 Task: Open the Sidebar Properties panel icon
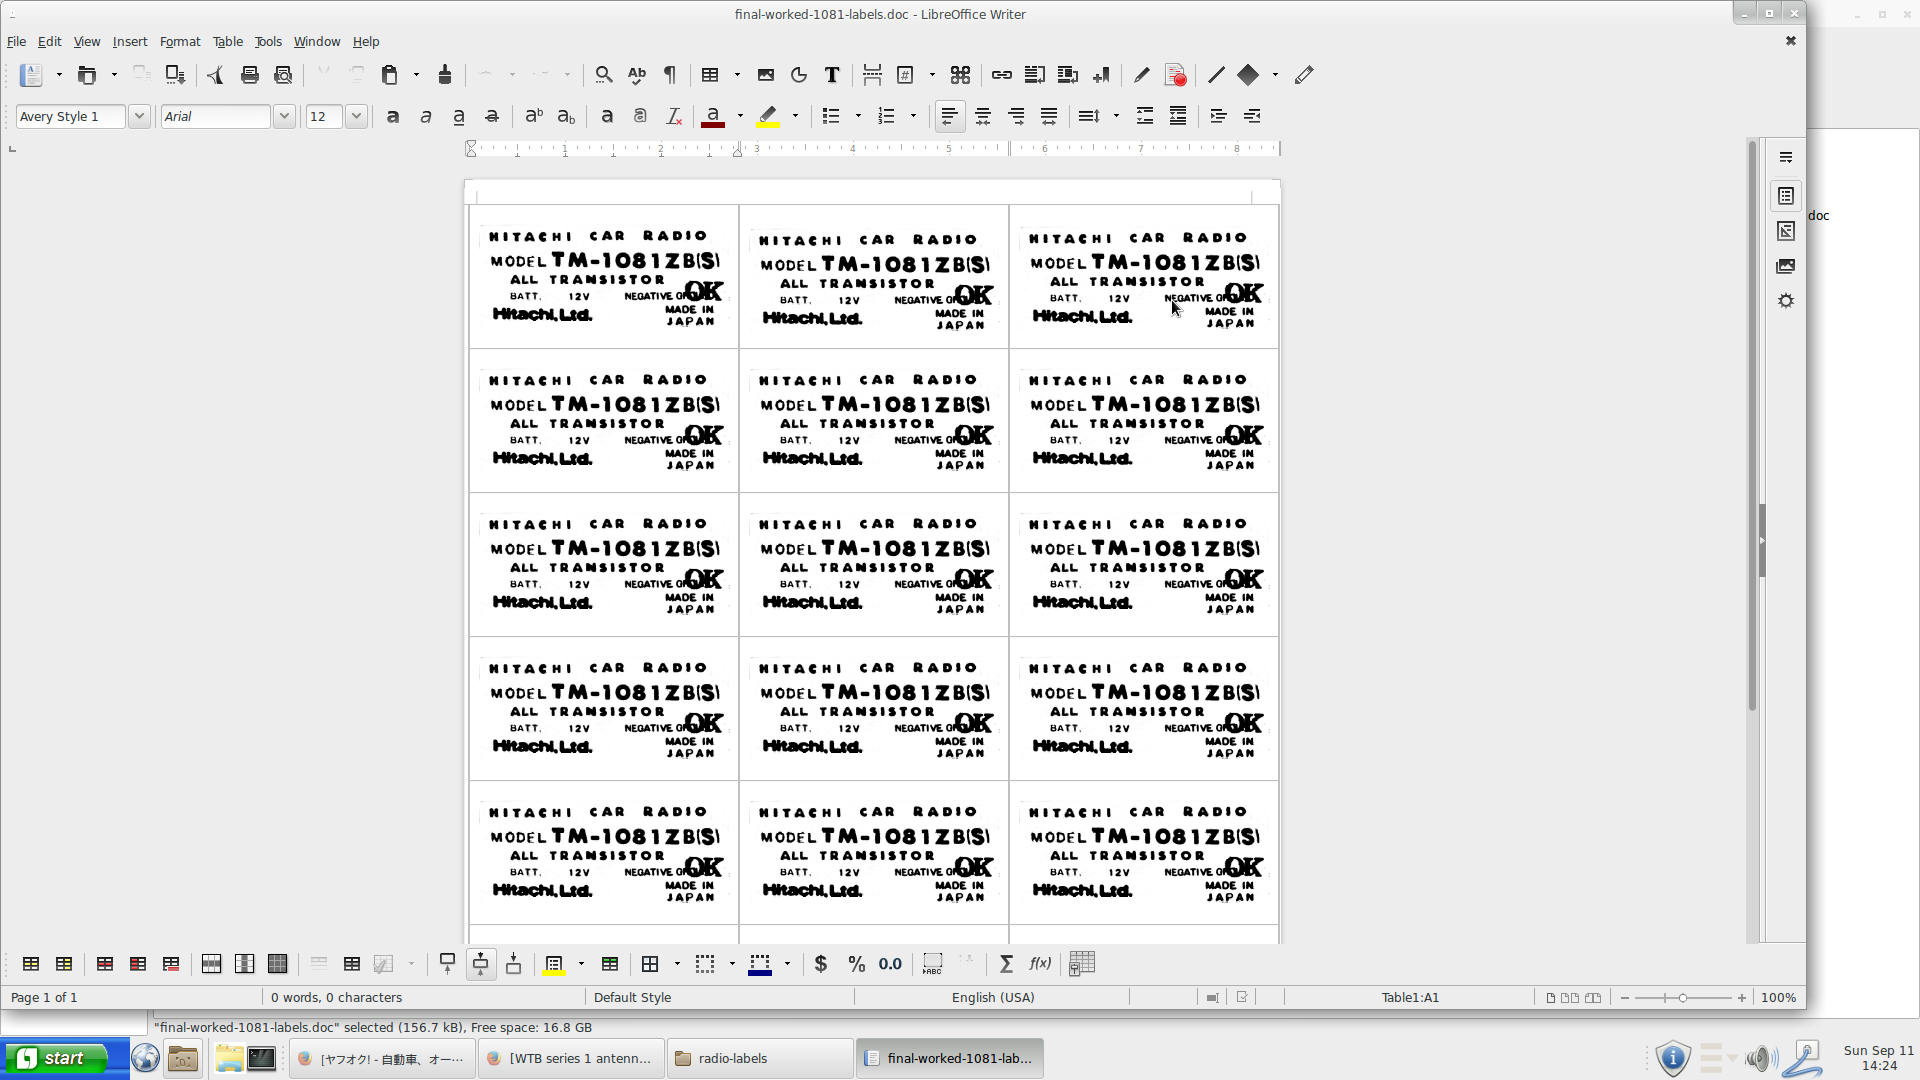click(x=1786, y=196)
